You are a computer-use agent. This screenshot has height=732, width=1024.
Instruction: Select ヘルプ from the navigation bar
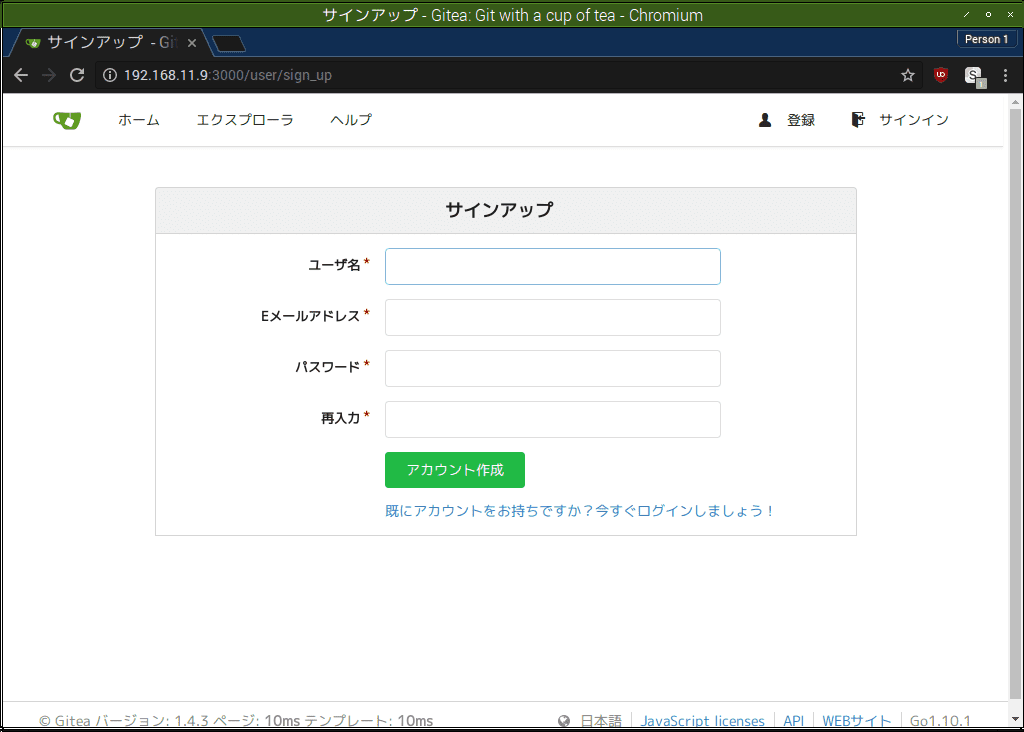click(350, 119)
